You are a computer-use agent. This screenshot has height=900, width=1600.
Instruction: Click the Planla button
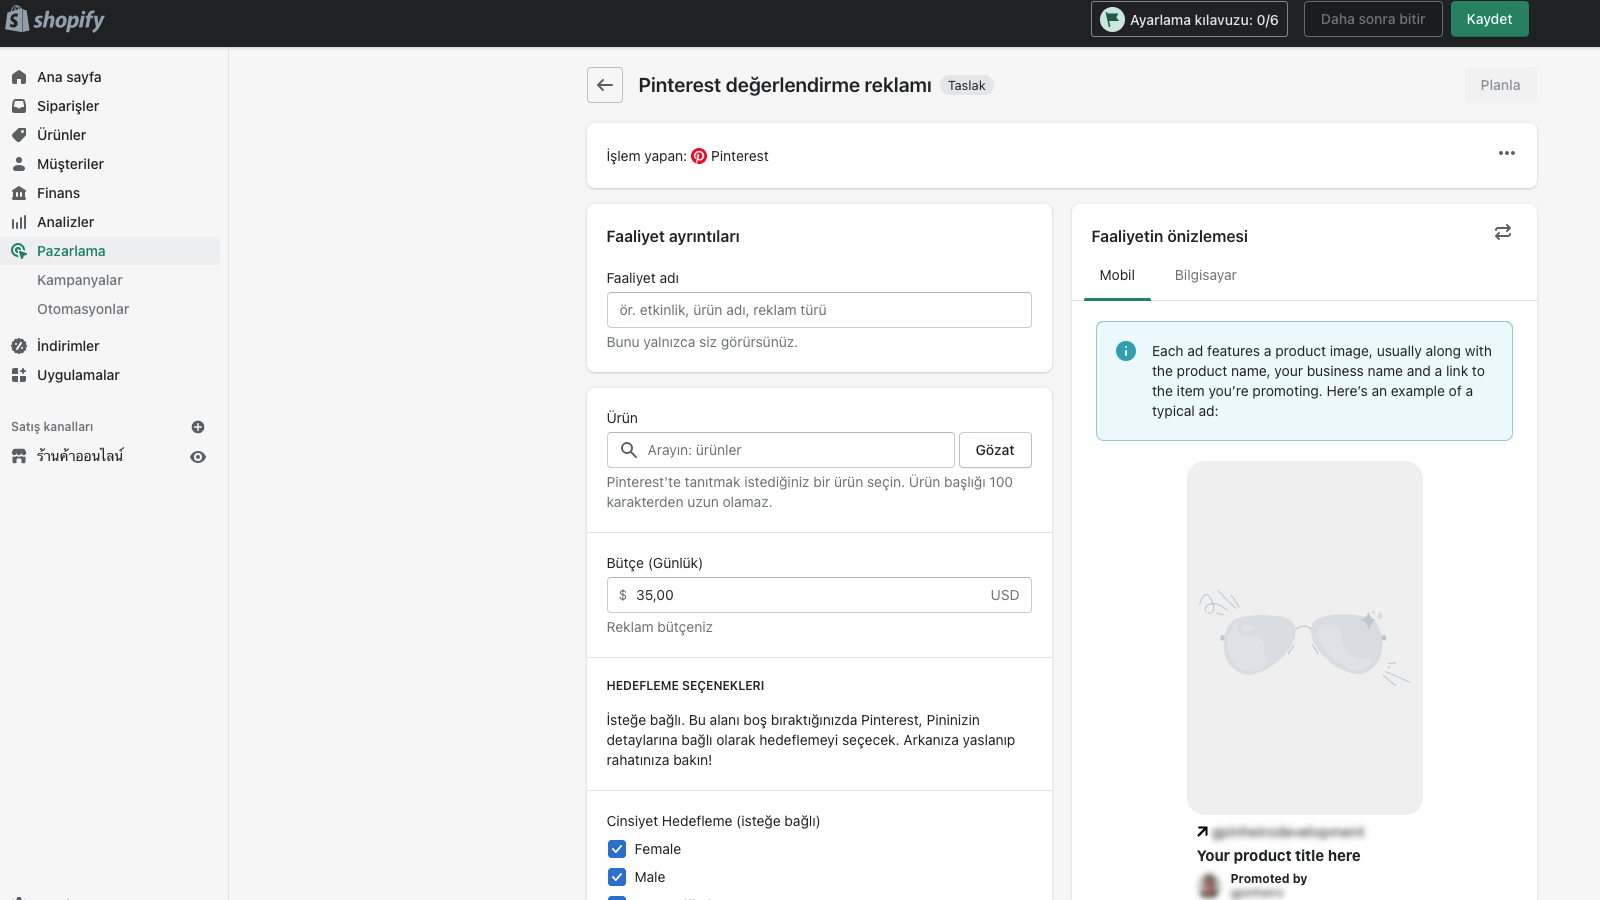[1500, 85]
